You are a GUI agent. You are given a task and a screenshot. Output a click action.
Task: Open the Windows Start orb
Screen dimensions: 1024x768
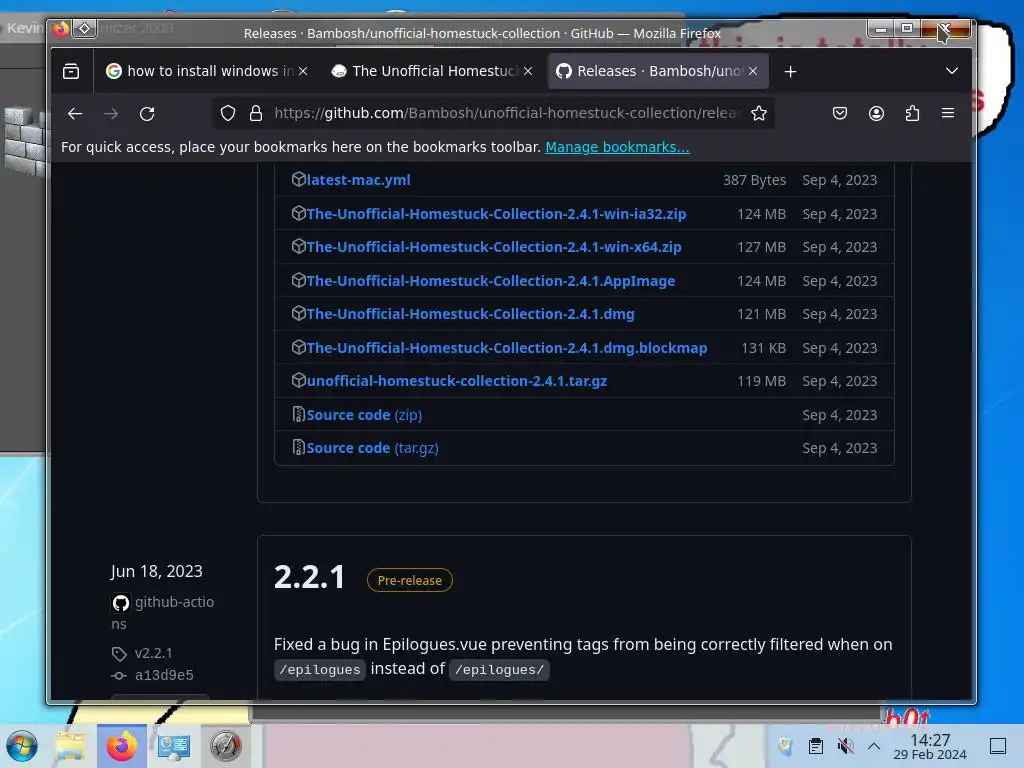pyautogui.click(x=22, y=746)
